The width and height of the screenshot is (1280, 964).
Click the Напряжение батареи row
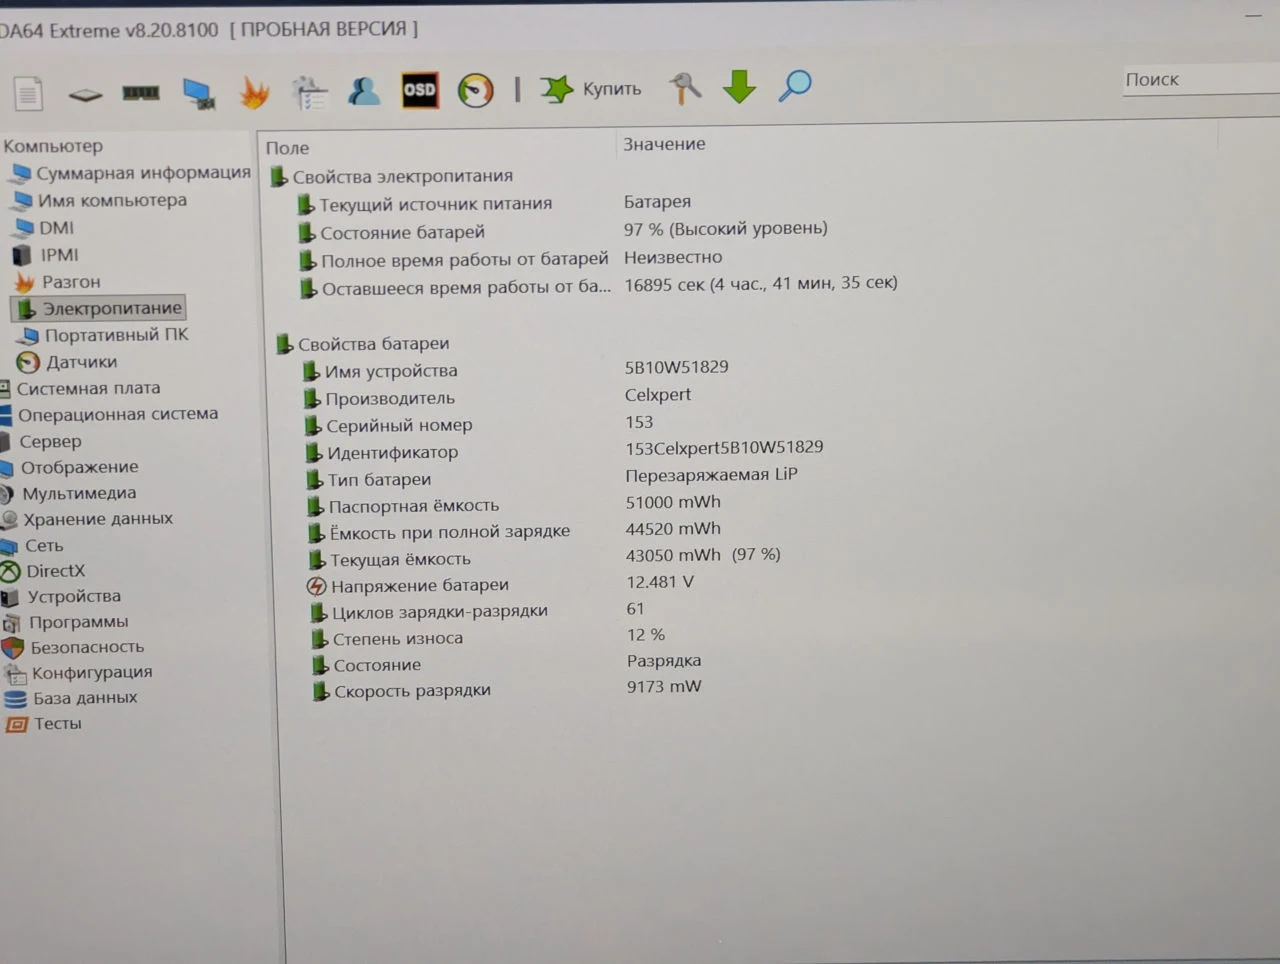(x=500, y=584)
